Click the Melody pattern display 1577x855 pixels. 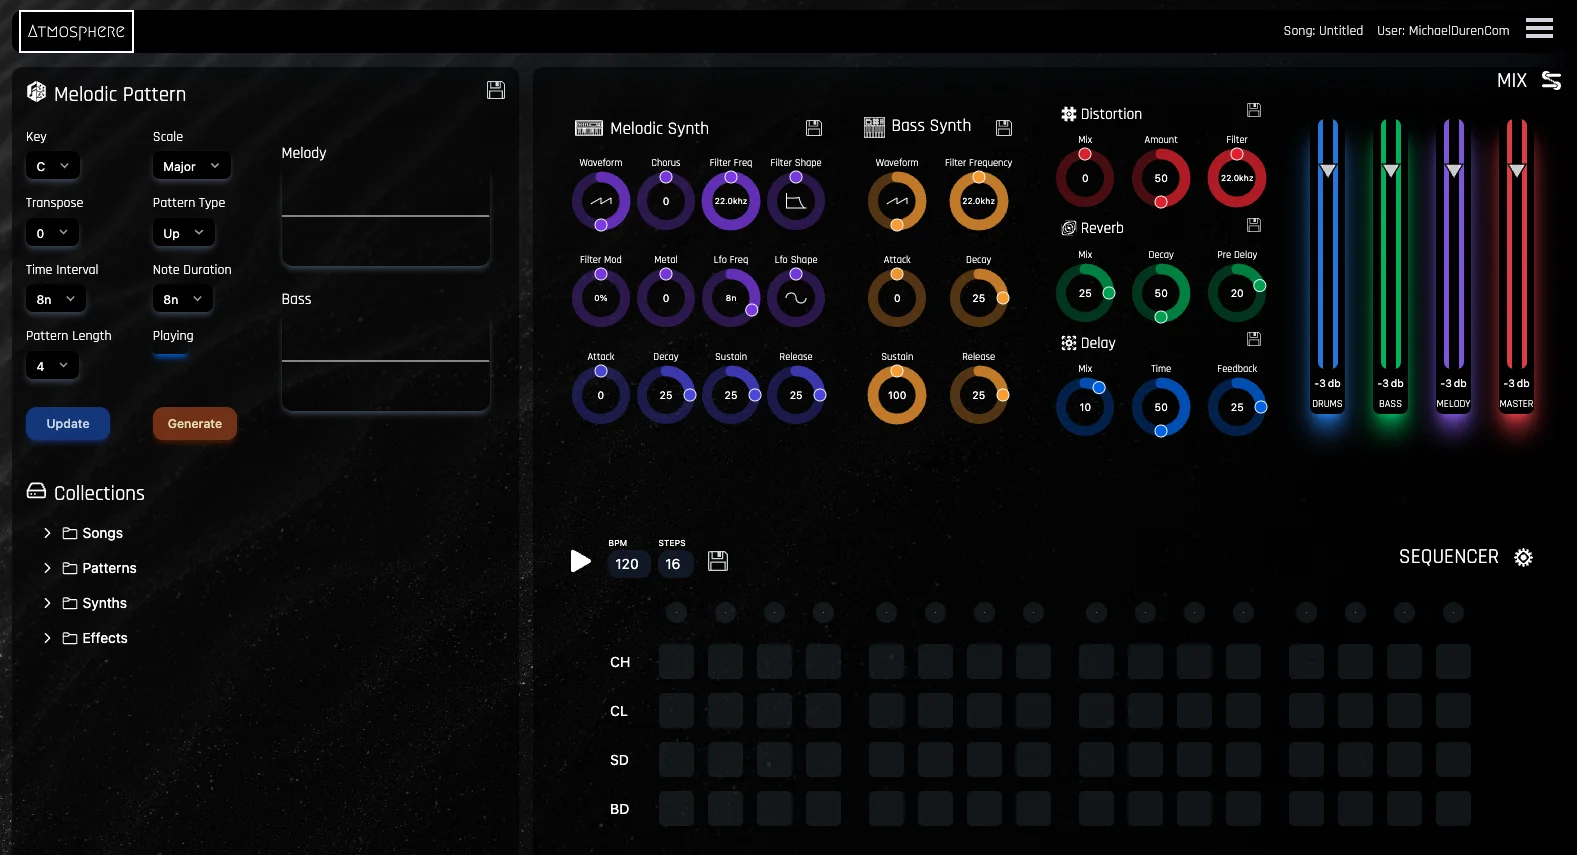click(386, 216)
